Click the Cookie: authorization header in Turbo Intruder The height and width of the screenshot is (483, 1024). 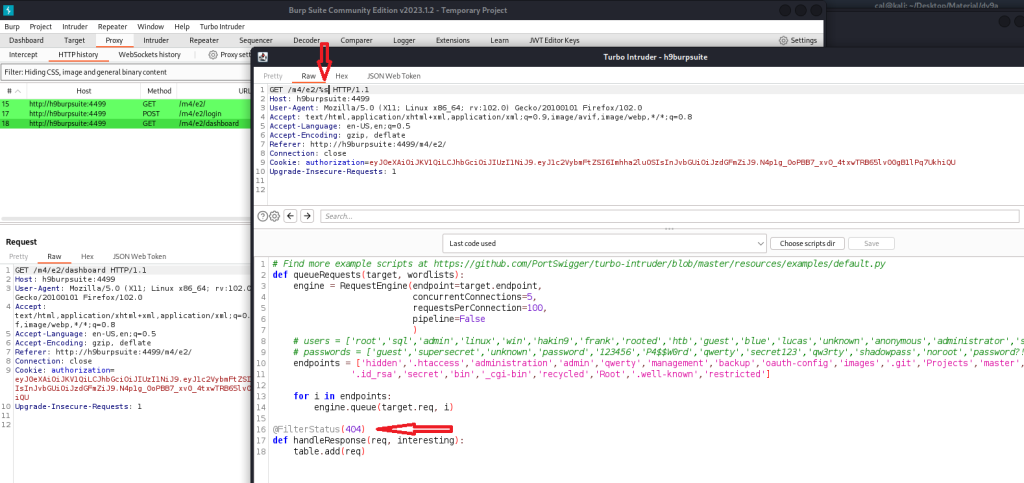click(x=613, y=162)
